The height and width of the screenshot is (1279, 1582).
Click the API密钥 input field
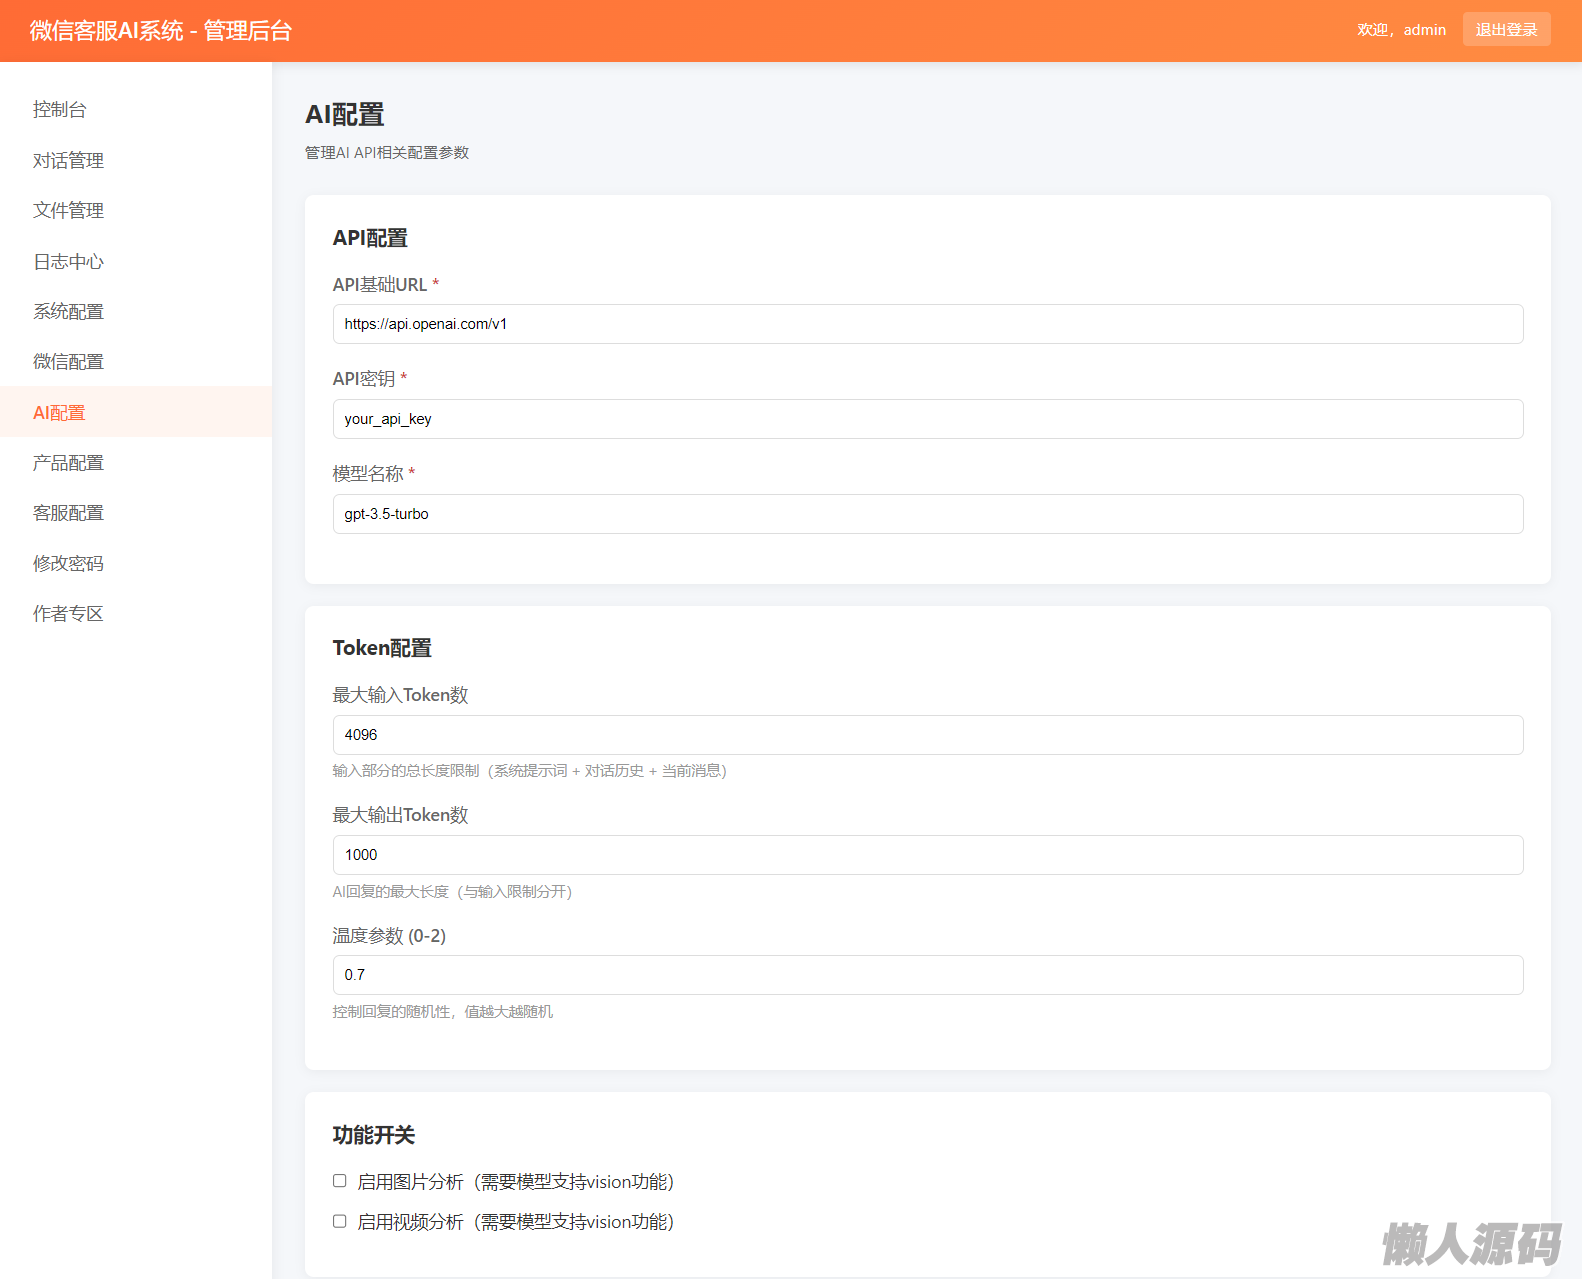point(927,419)
